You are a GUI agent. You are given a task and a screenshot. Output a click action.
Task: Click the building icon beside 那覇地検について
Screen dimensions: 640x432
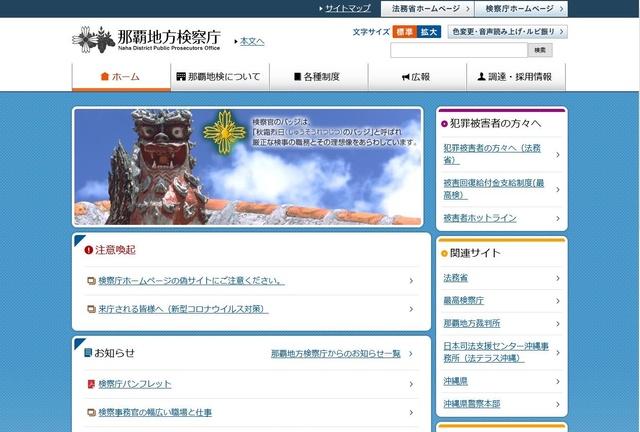(x=181, y=76)
